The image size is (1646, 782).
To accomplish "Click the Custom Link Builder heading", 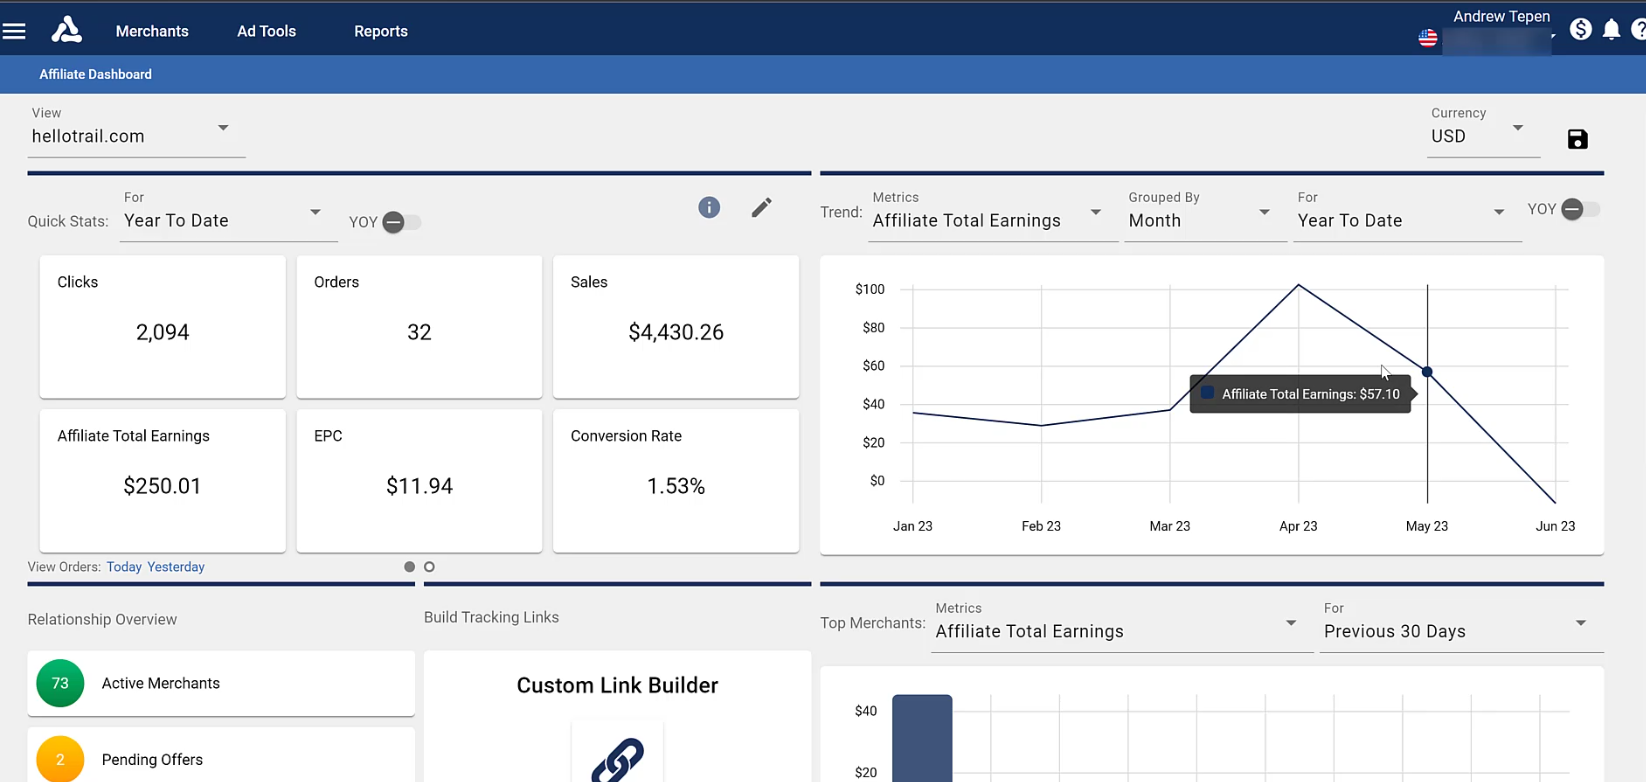I will [x=617, y=685].
